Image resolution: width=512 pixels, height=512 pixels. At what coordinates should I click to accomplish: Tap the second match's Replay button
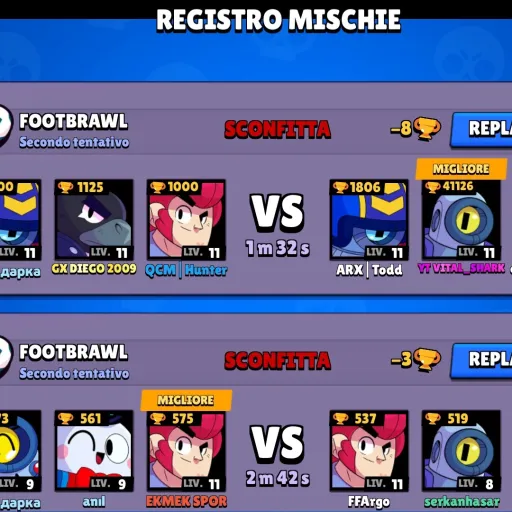[482, 360]
